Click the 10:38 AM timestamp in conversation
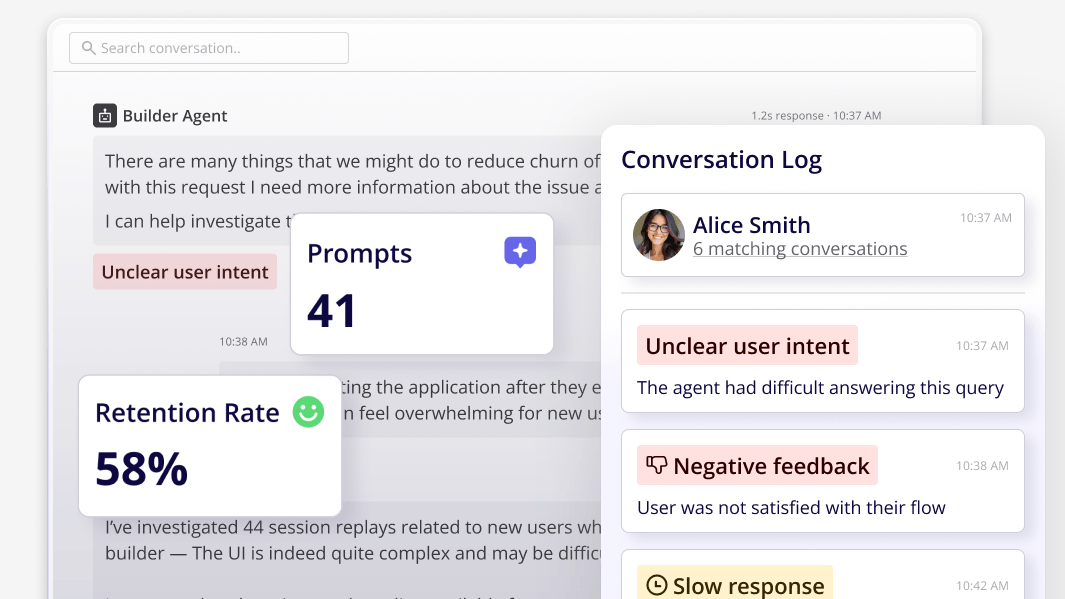1065x599 pixels. (243, 342)
